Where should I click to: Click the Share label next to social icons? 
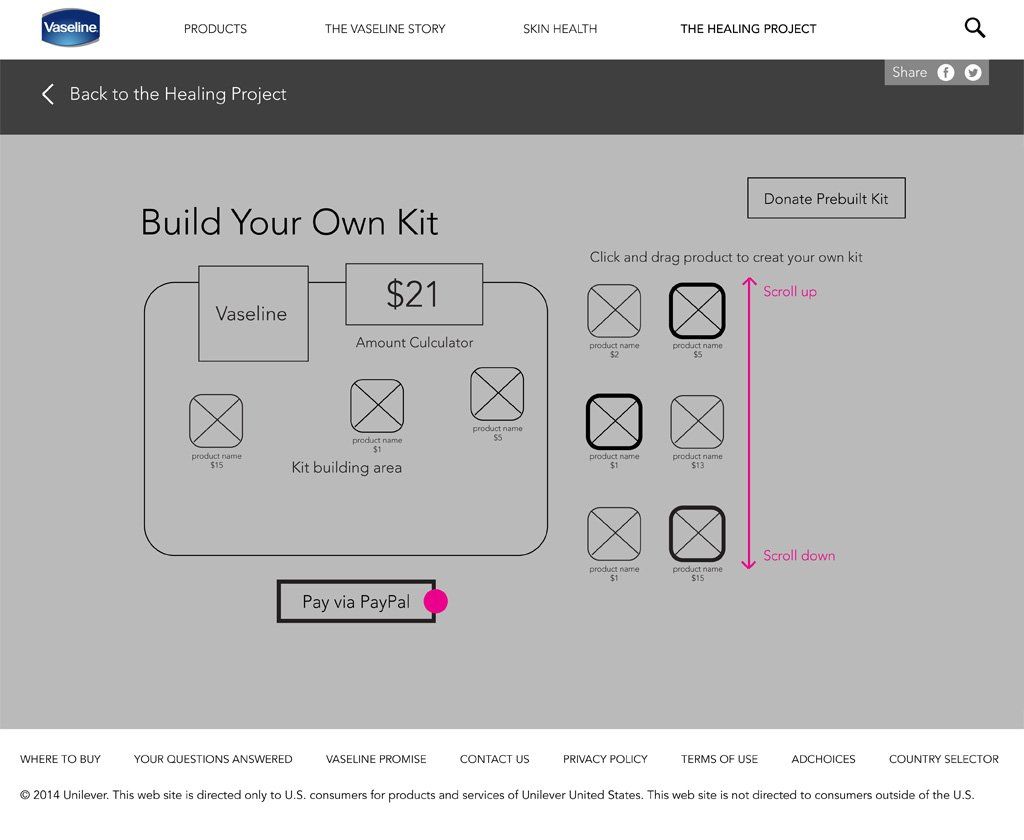pyautogui.click(x=910, y=73)
